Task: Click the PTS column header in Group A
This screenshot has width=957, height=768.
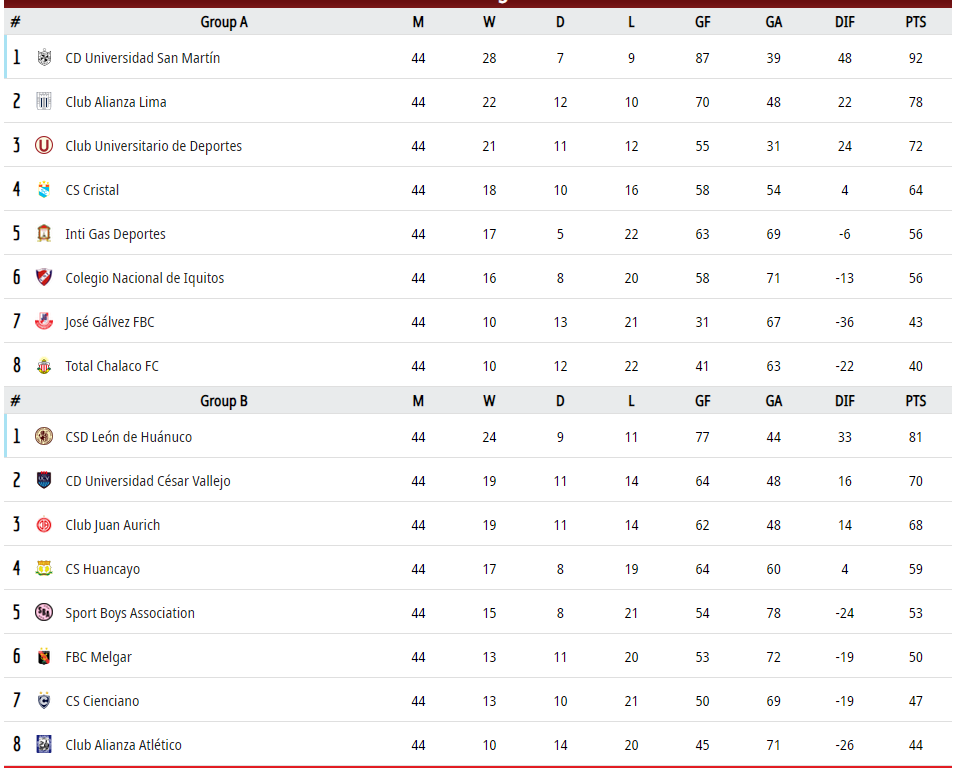Action: click(915, 22)
